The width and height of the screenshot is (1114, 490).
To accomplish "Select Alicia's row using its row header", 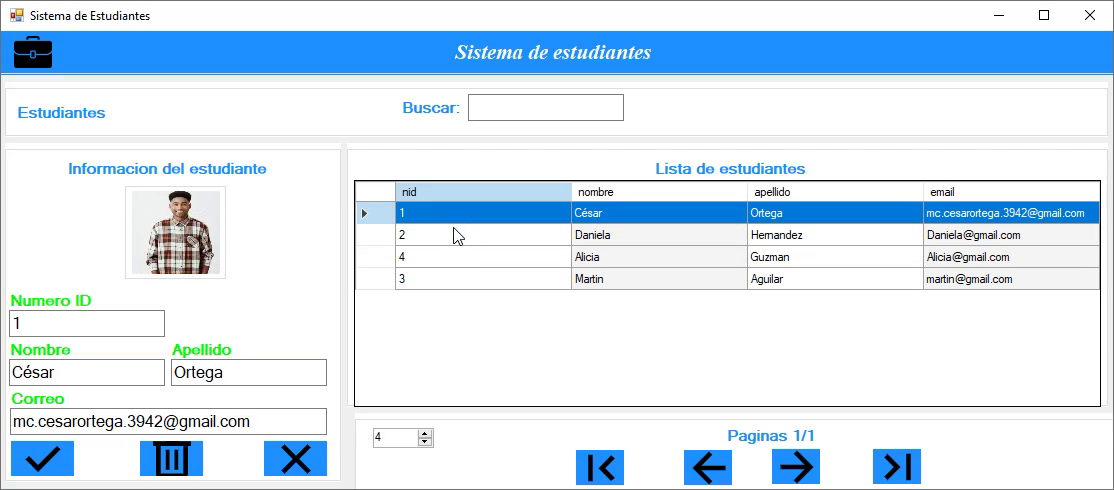I will 376,257.
